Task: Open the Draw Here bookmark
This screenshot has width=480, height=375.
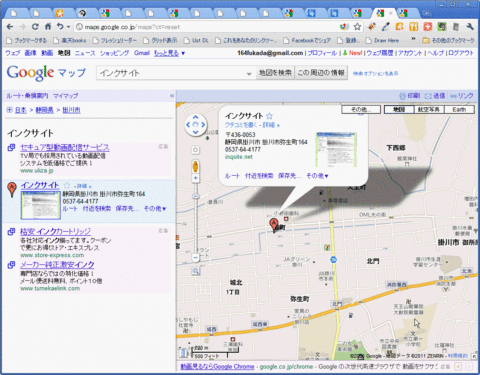Action: 383,40
